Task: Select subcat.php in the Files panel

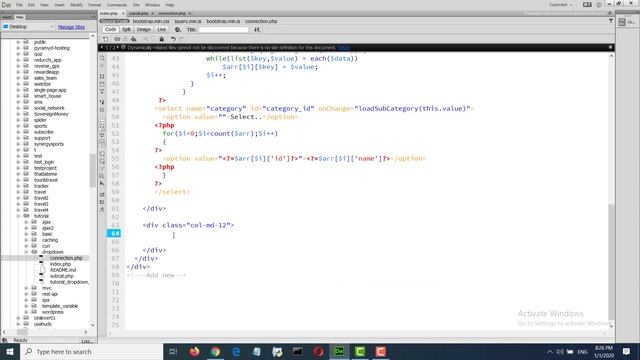Action: tap(62, 276)
